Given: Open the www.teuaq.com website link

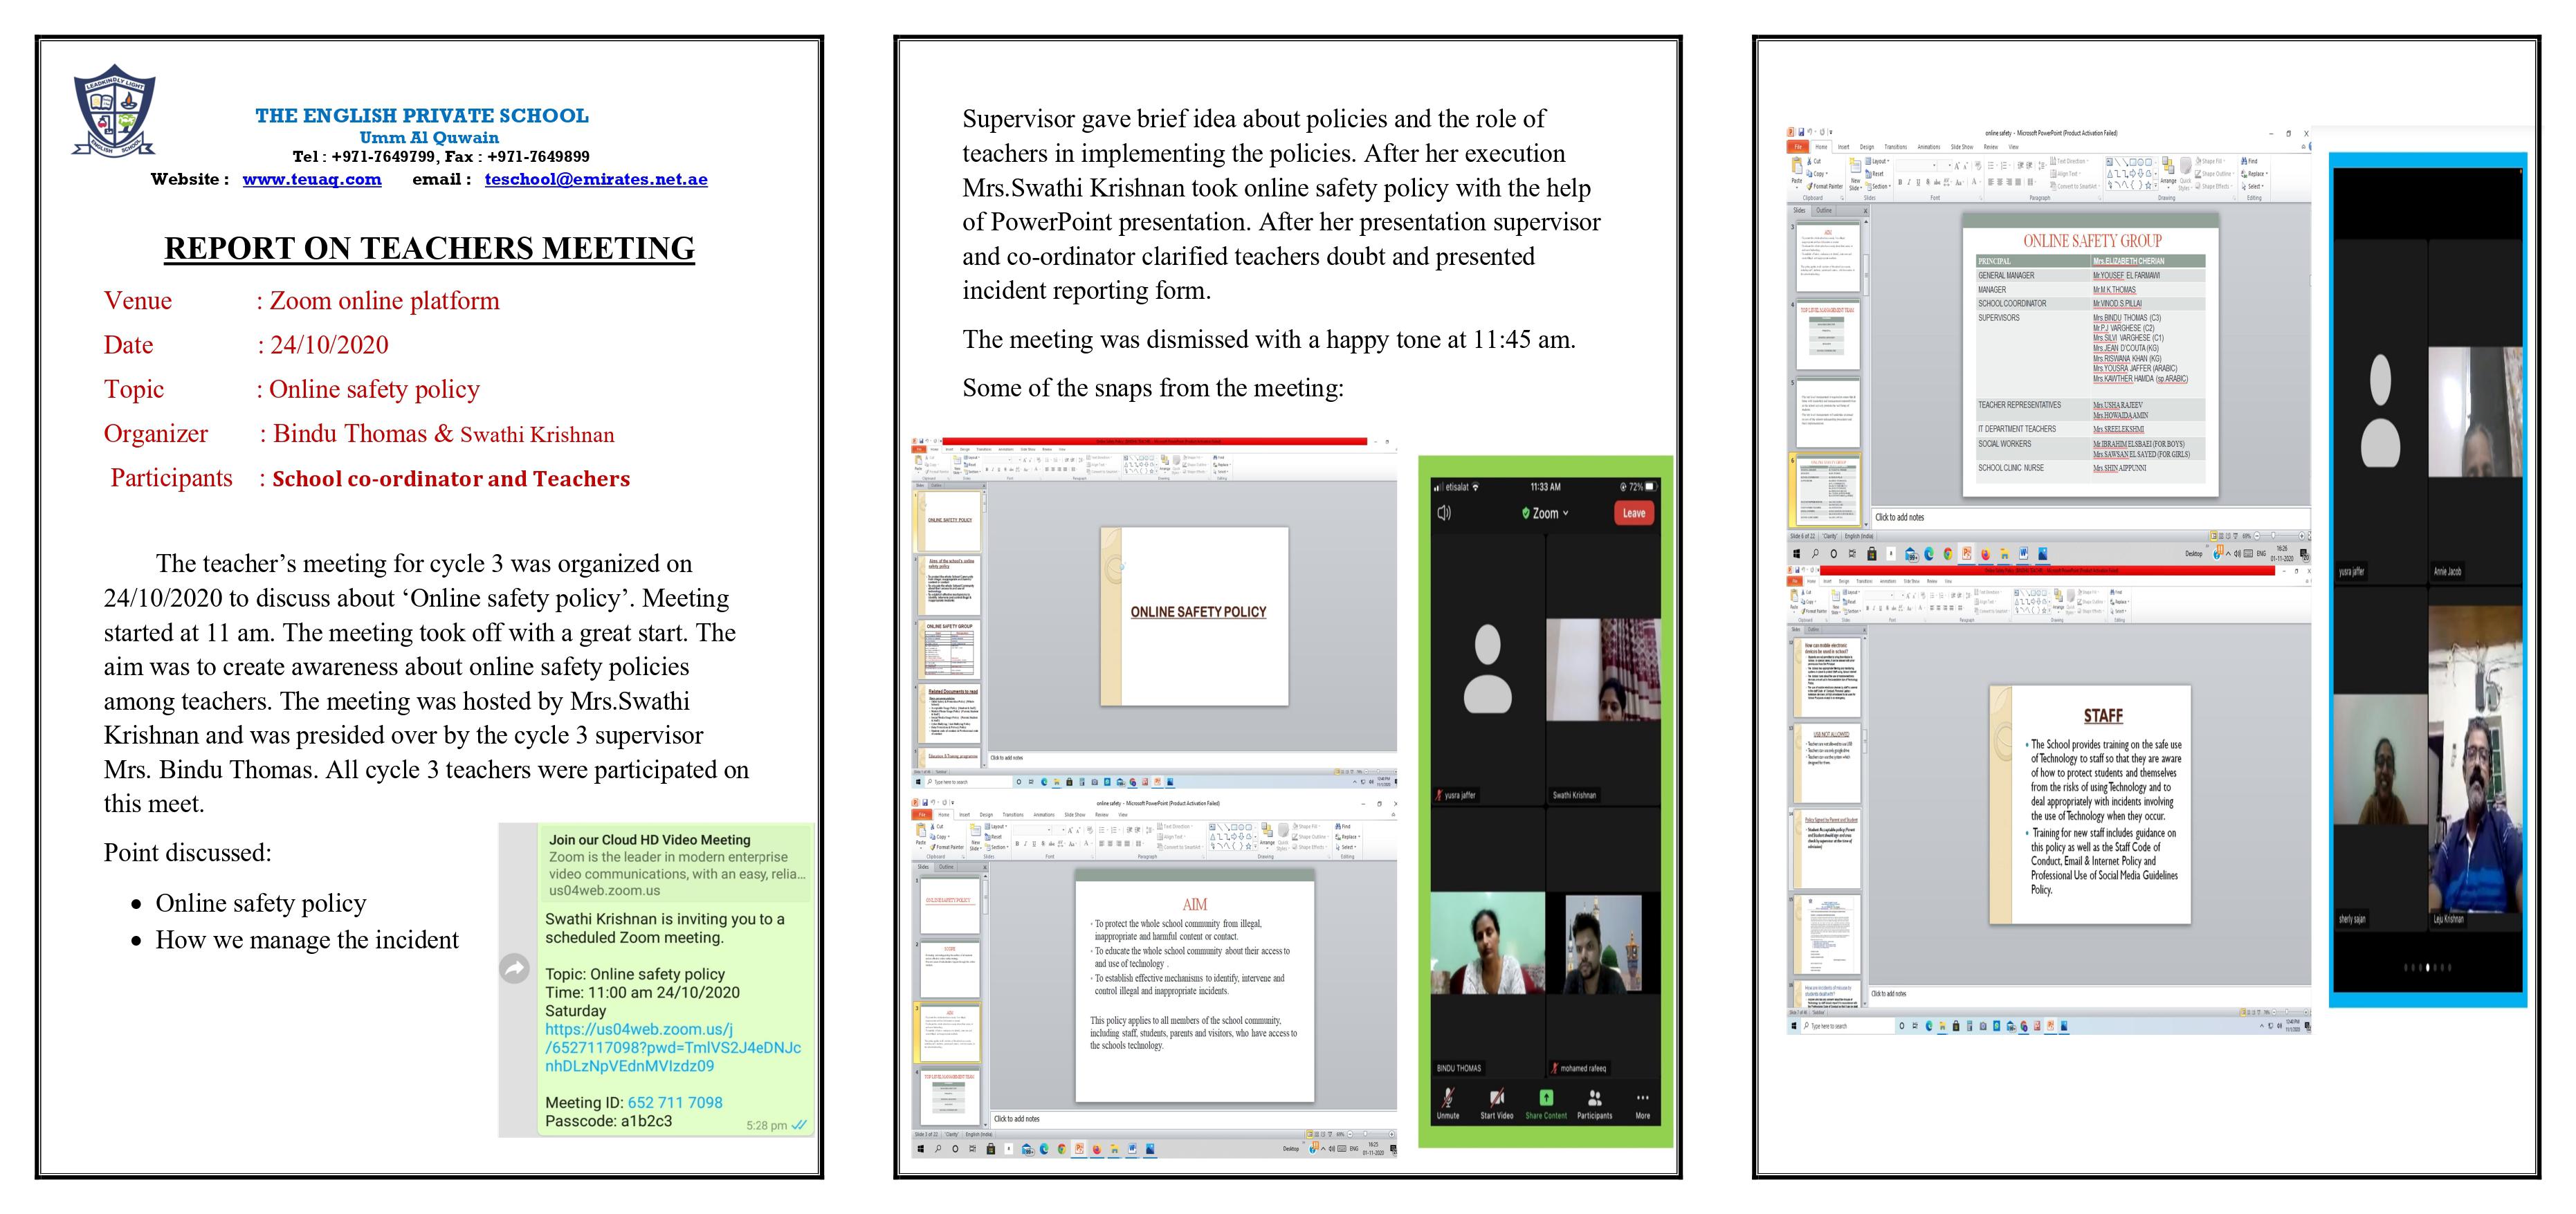Looking at the screenshot, I should 312,179.
